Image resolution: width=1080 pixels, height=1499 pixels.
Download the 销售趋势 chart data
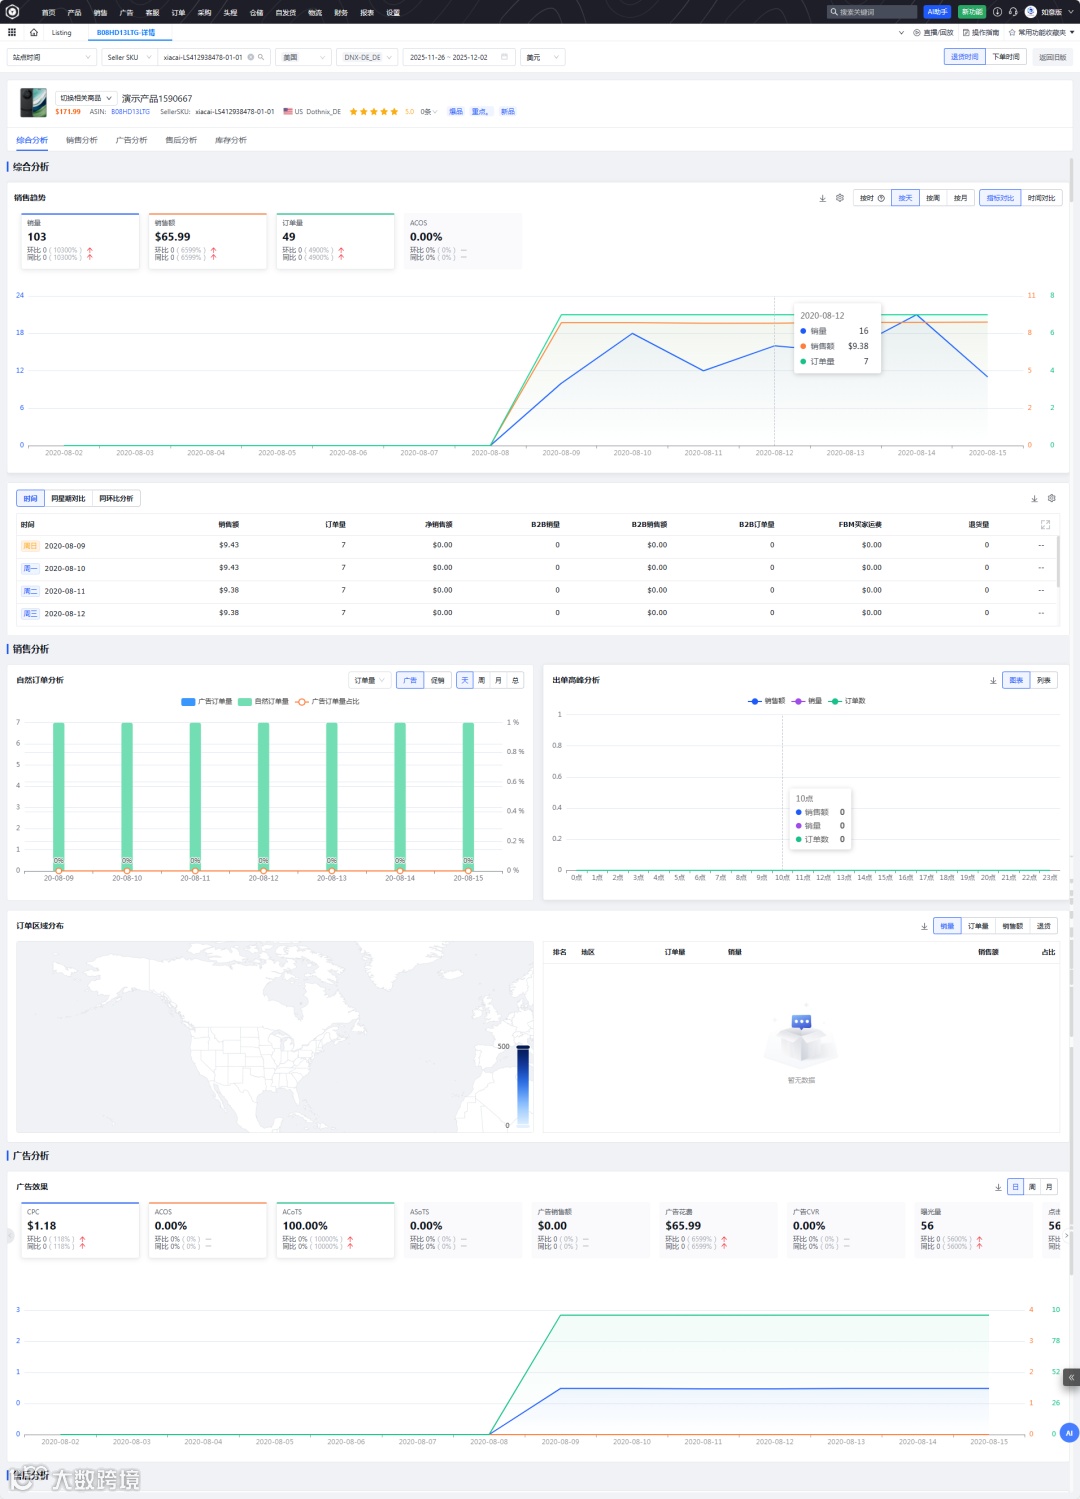click(823, 198)
